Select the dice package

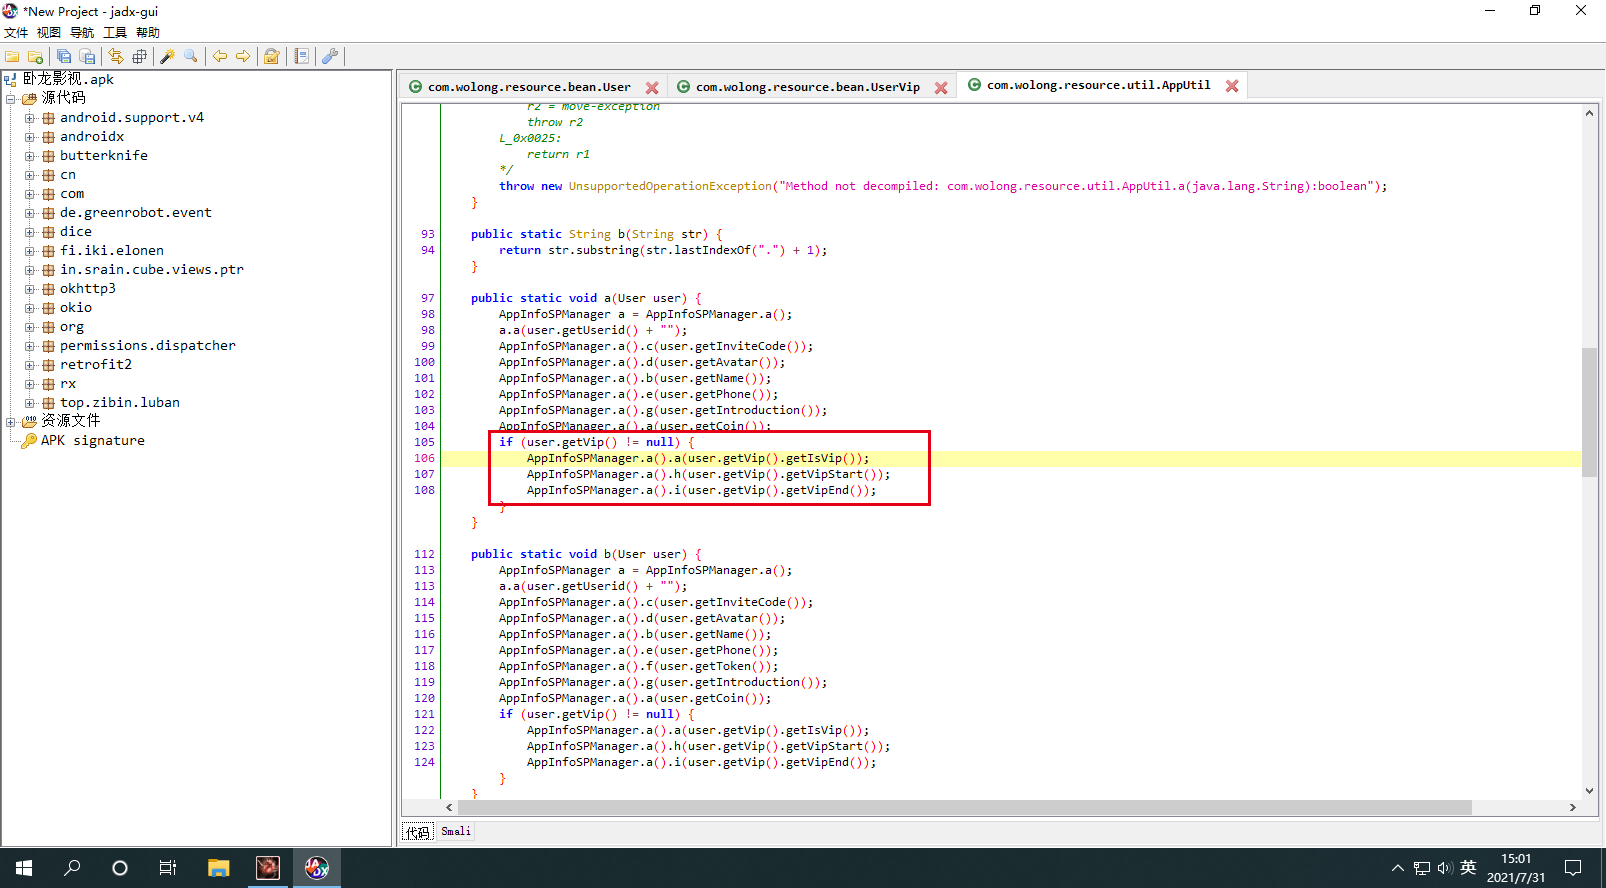[x=75, y=232]
